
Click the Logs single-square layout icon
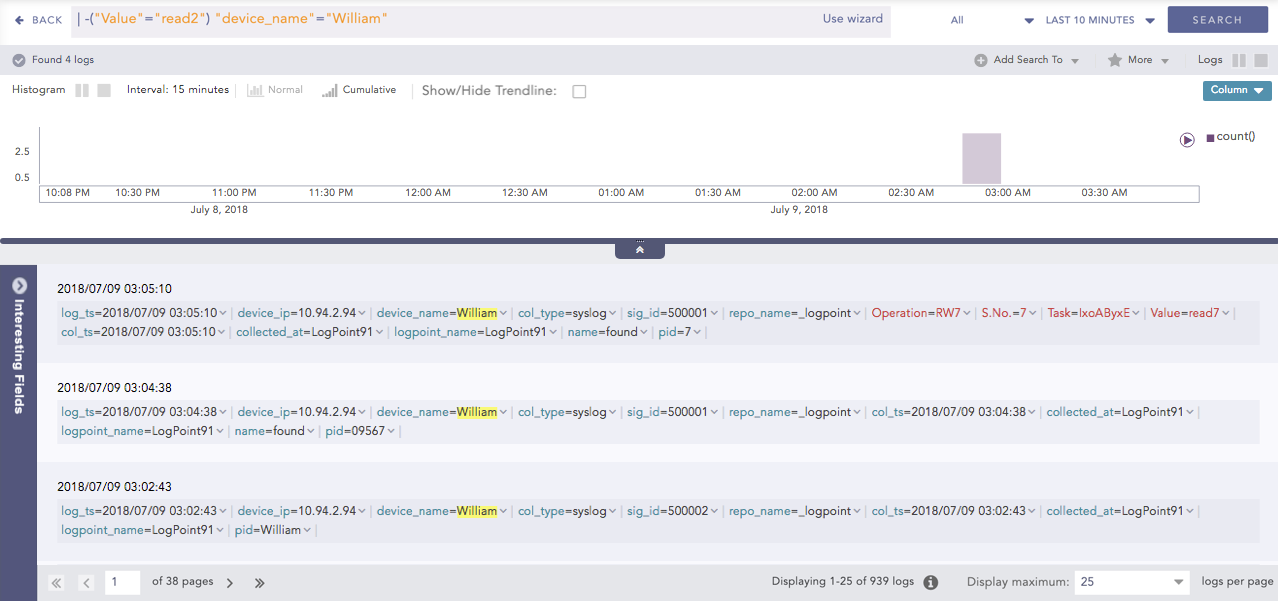click(x=1261, y=60)
